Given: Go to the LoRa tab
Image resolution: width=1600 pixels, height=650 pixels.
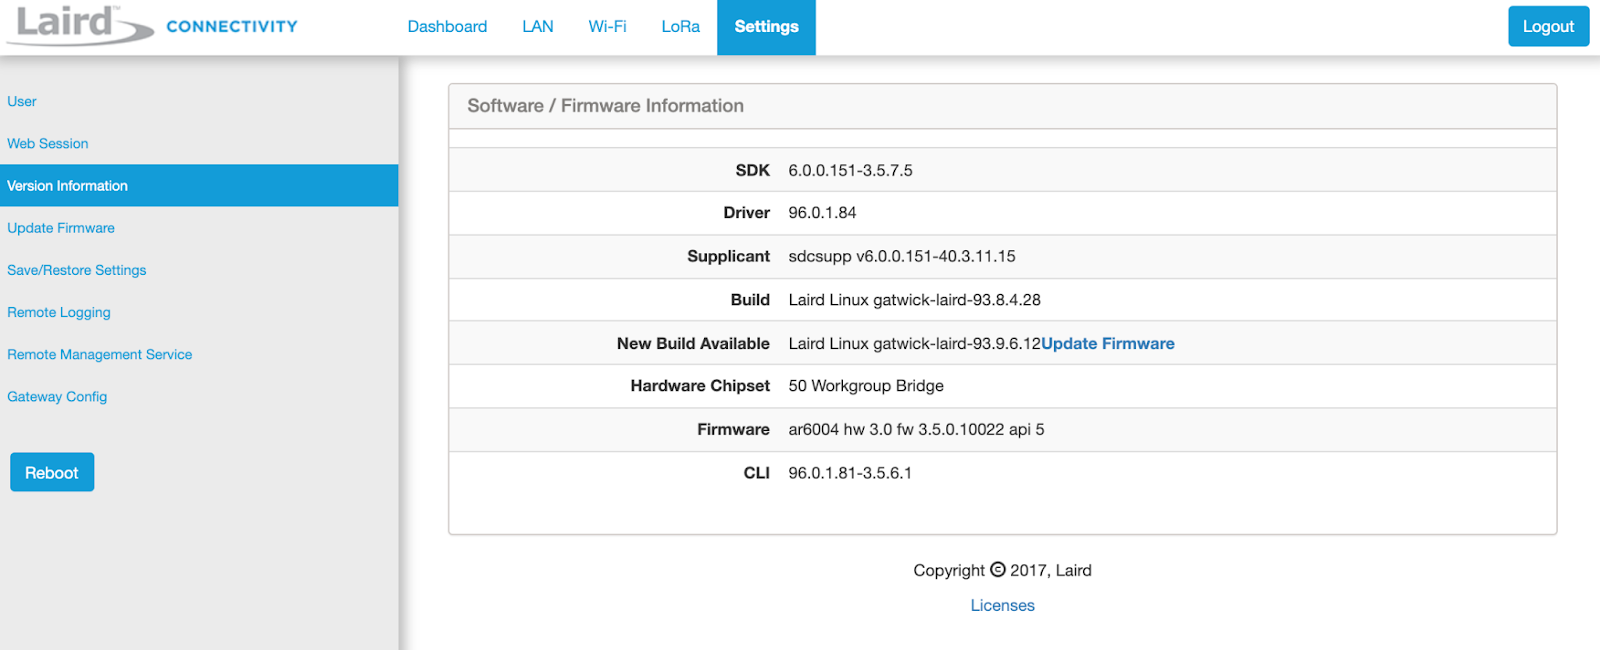Looking at the screenshot, I should [x=680, y=27].
